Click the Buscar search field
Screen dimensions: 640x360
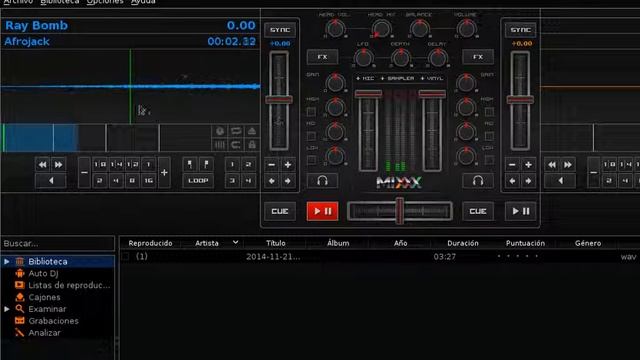click(58, 243)
